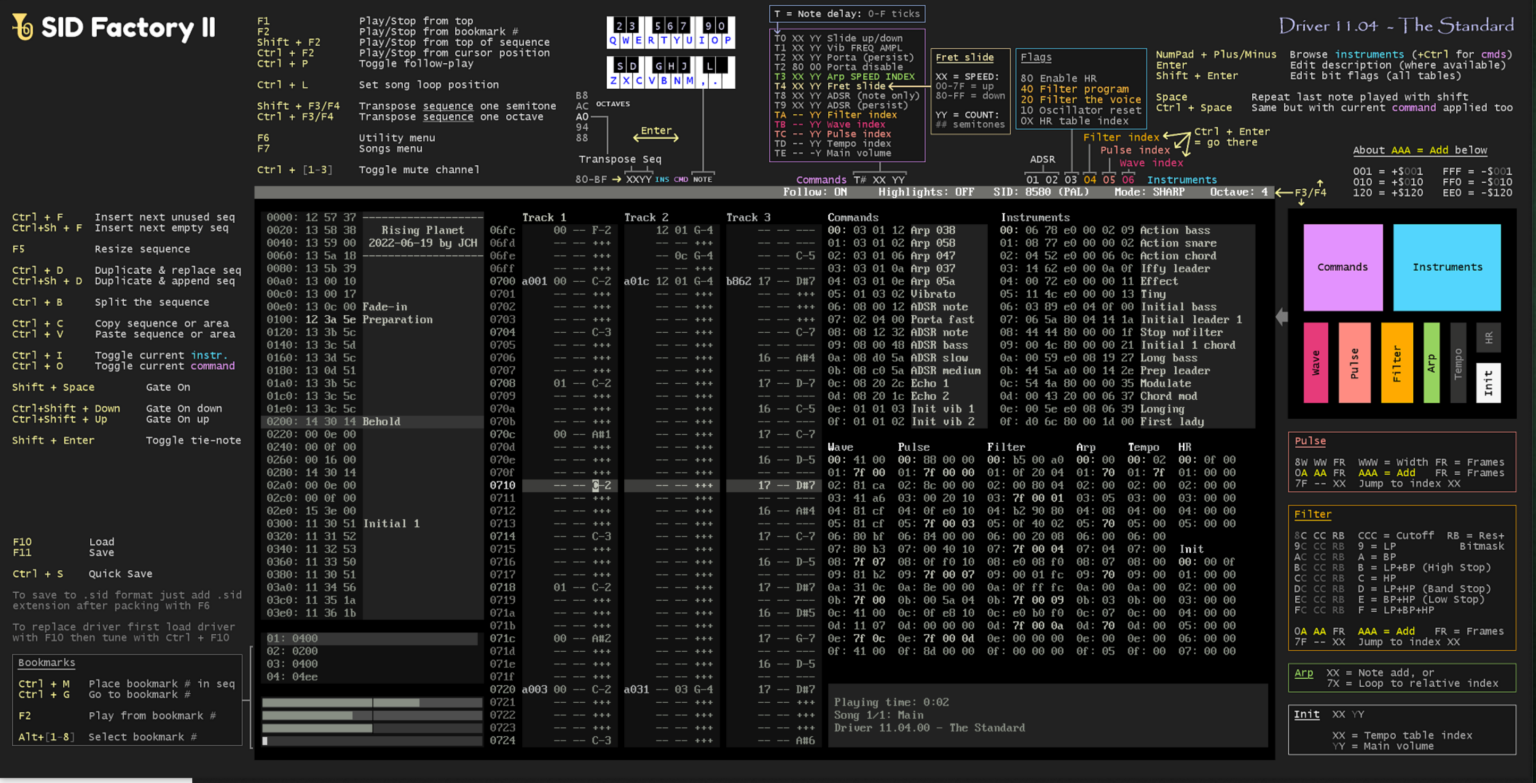The image size is (1536, 783).
Task: Select bookmark 02: 0200
Action: [x=371, y=651]
